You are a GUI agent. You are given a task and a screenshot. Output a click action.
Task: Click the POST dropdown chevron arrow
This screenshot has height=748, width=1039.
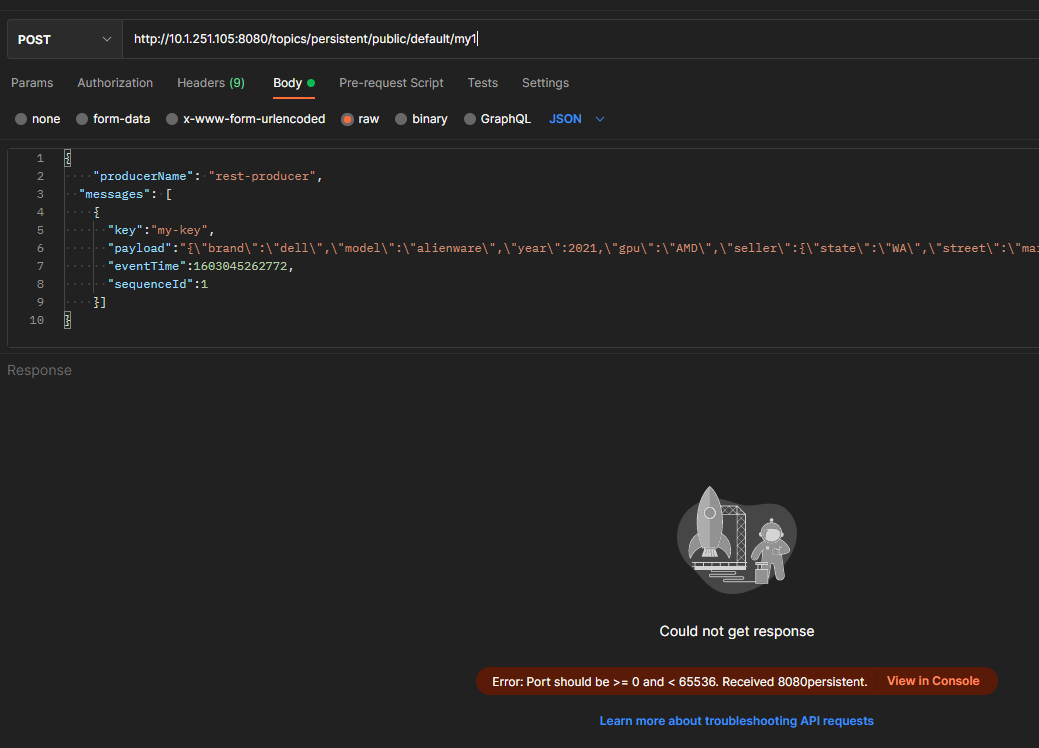(107, 39)
